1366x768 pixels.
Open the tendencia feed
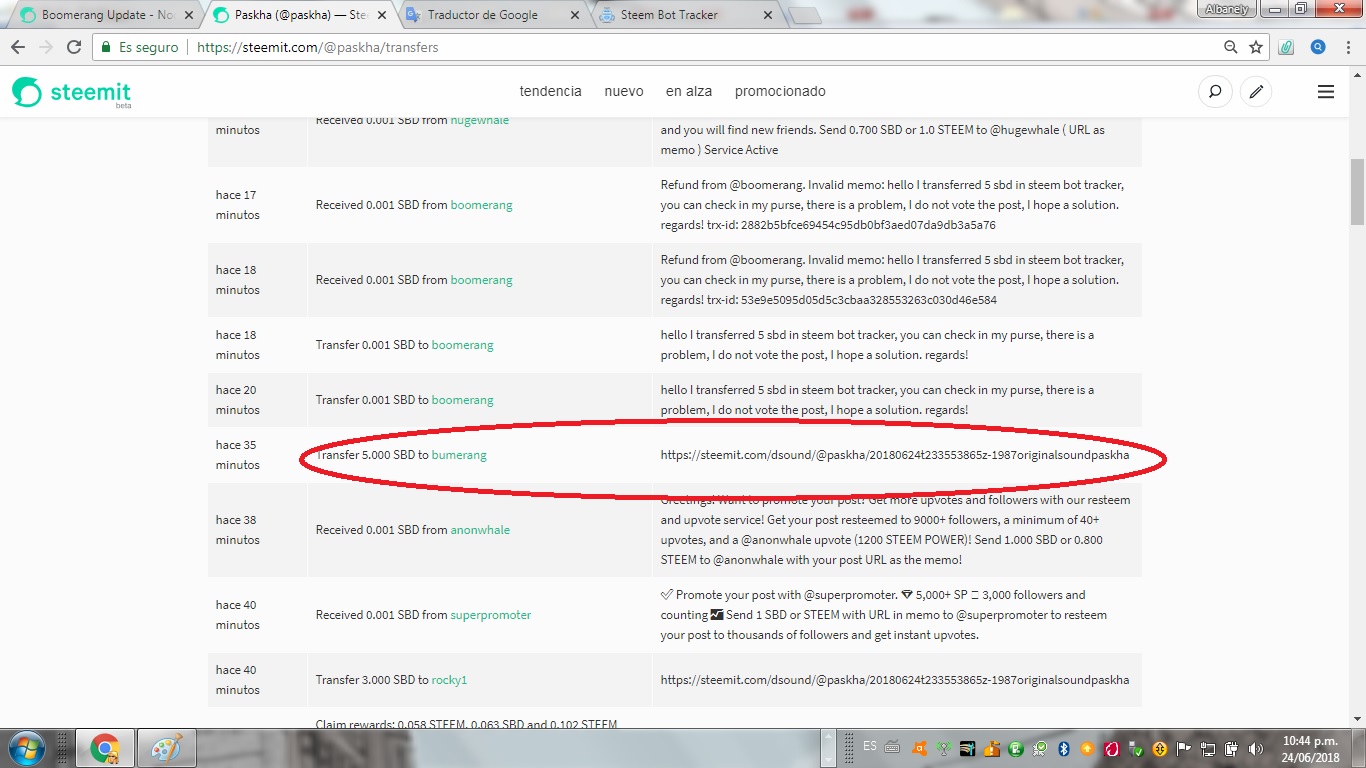pos(550,91)
